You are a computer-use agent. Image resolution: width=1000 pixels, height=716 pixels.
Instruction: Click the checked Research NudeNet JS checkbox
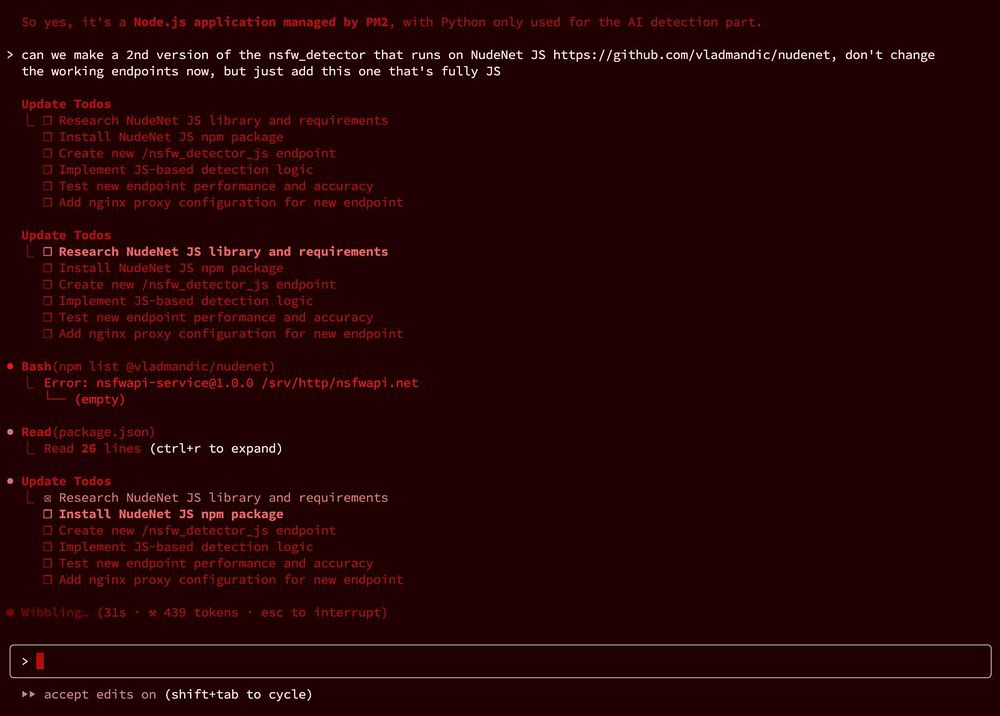point(48,498)
